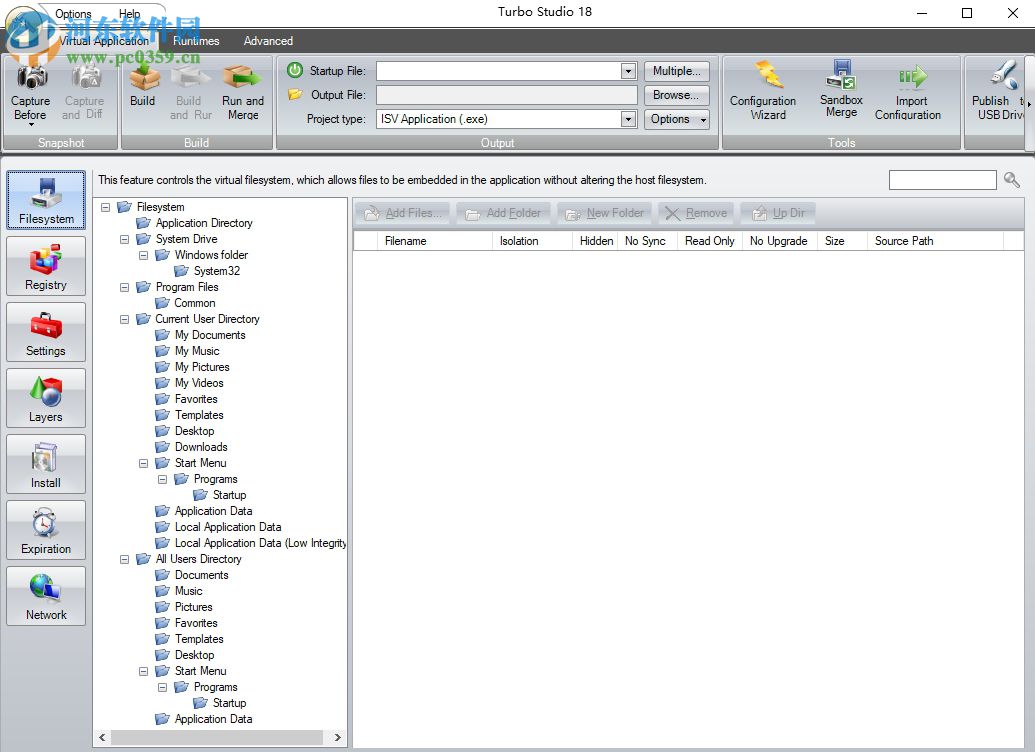Viewport: 1035px width, 752px height.
Task: Open the Options dropdown button in Output
Action: coord(677,119)
